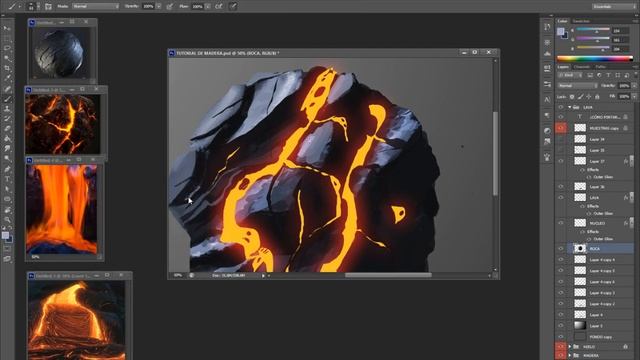Image resolution: width=640 pixels, height=360 pixels.
Task: Click Outer Glow effect under Lava layer
Action: click(603, 213)
